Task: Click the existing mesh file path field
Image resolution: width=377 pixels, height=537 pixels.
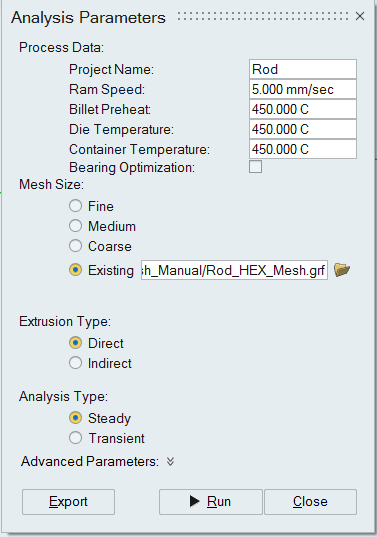Action: point(234,270)
